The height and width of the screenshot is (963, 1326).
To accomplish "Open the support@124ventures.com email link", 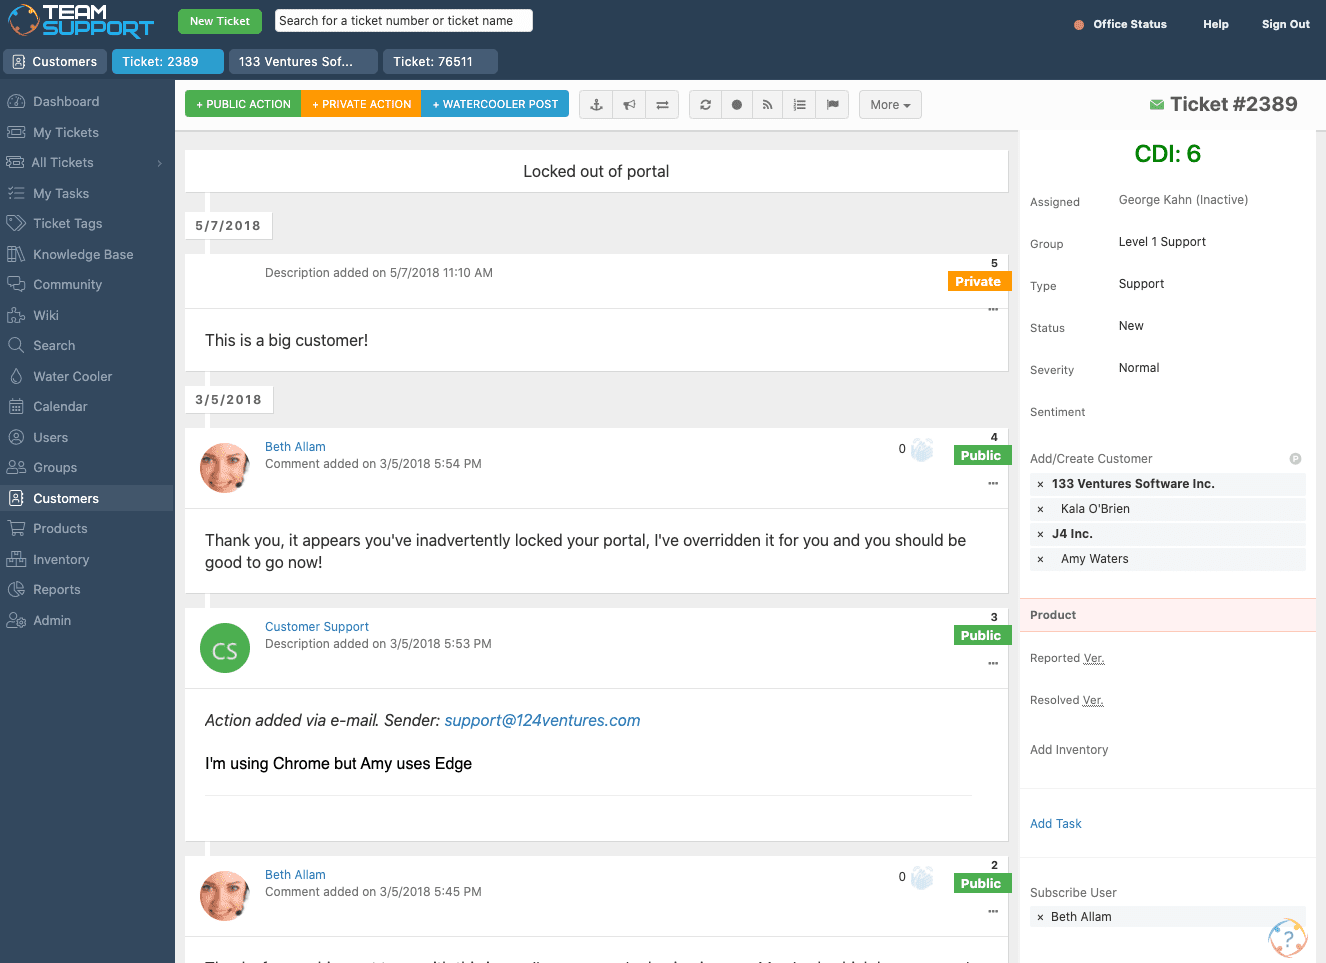I will [542, 720].
